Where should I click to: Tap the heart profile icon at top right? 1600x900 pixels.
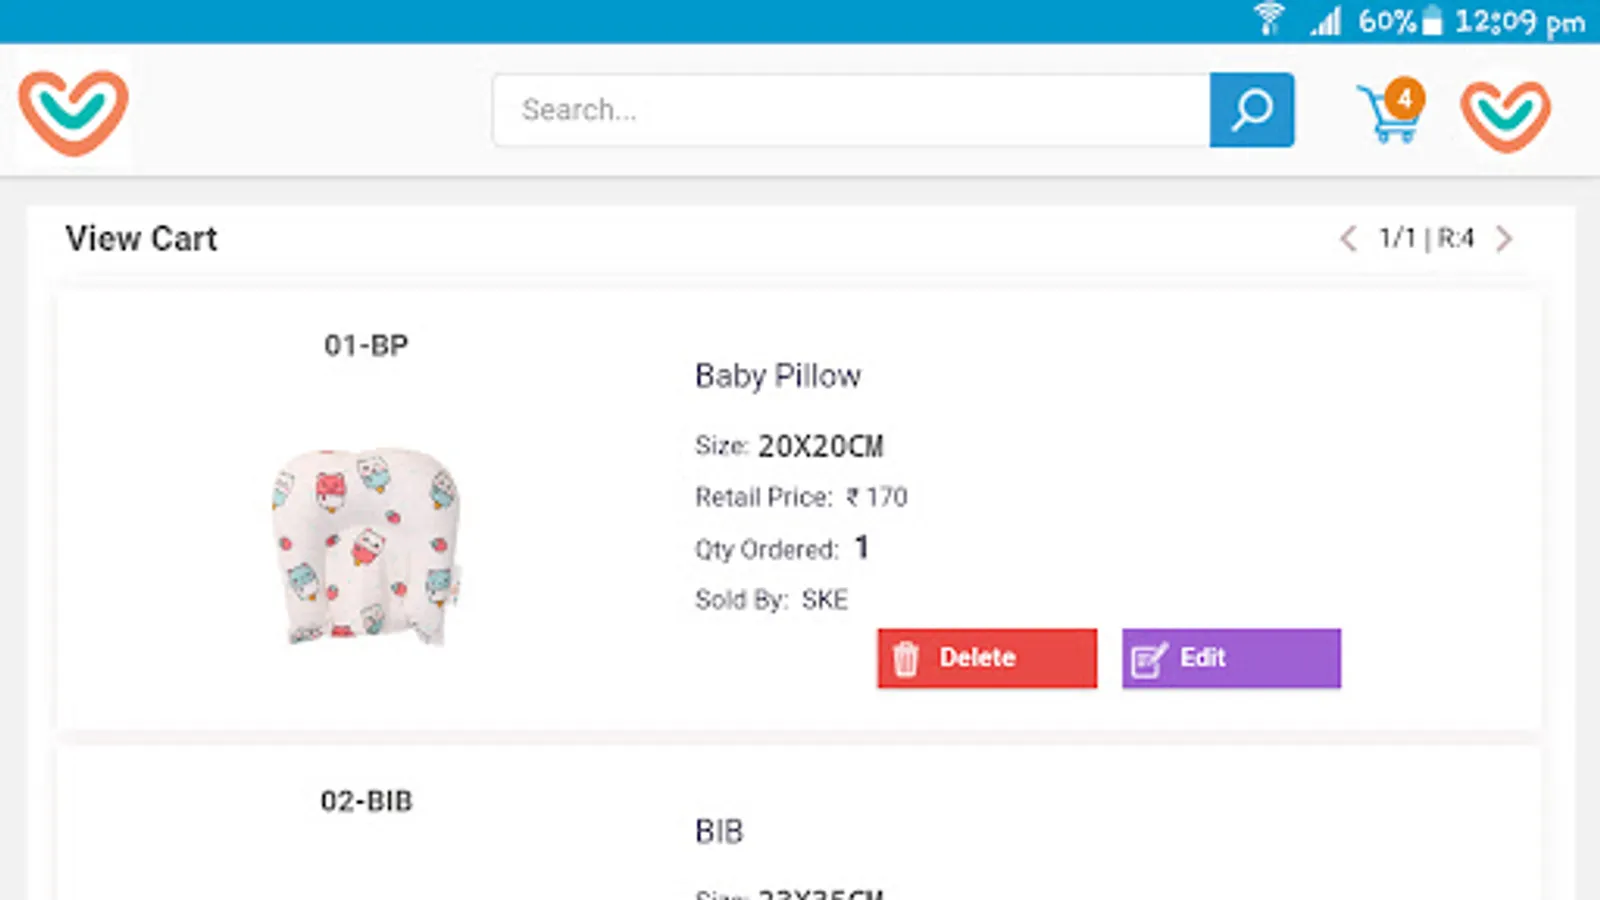[1505, 115]
